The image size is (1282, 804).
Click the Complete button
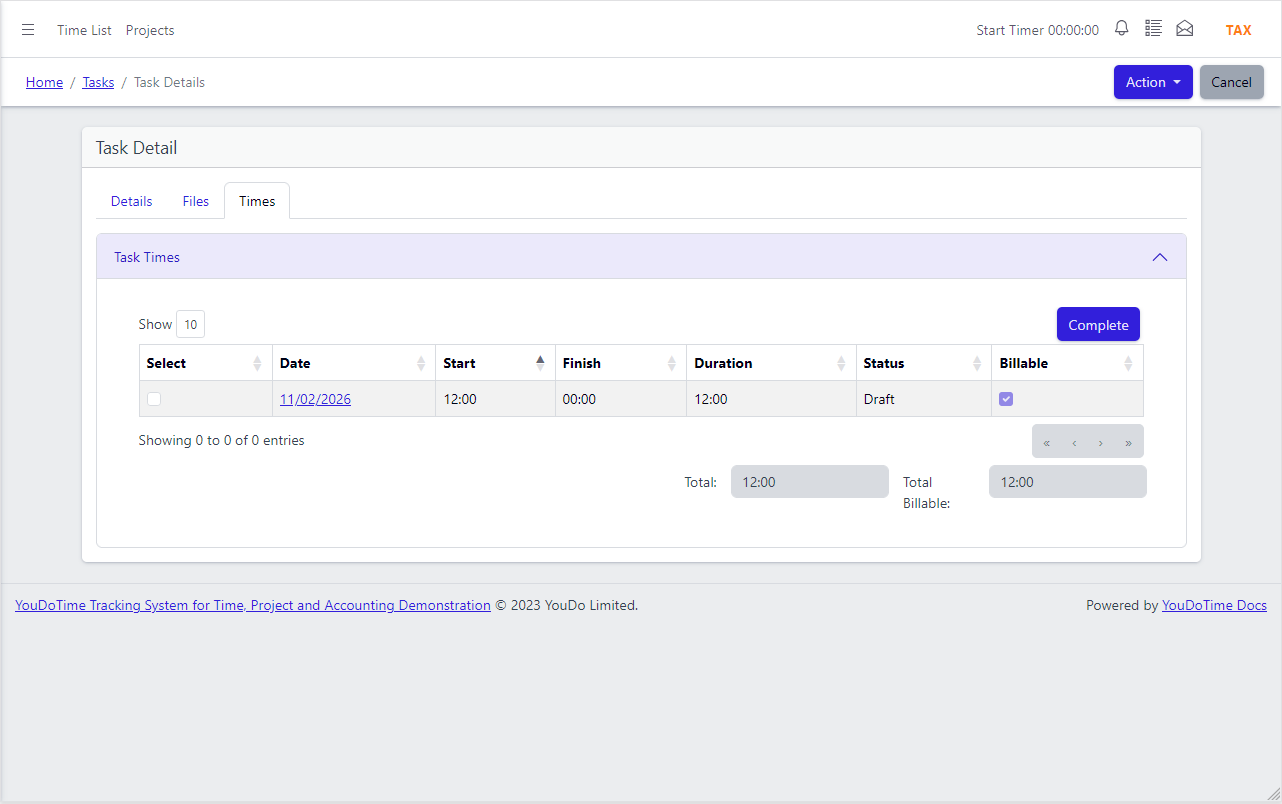point(1098,325)
